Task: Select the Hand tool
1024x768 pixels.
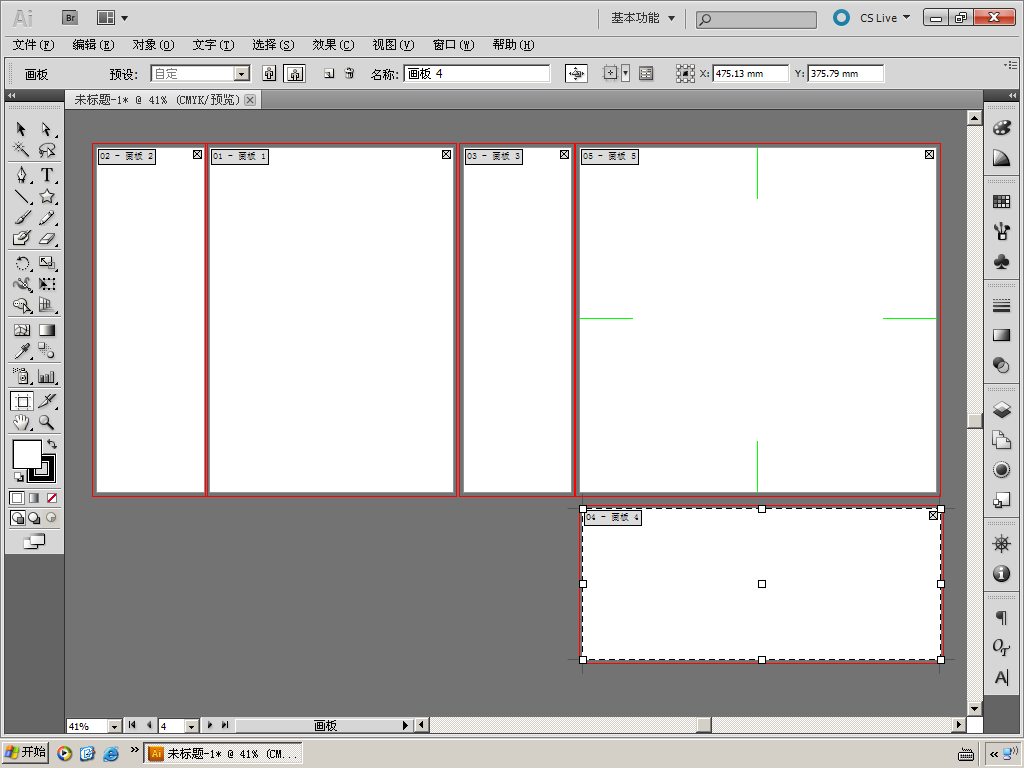Action: (x=21, y=423)
